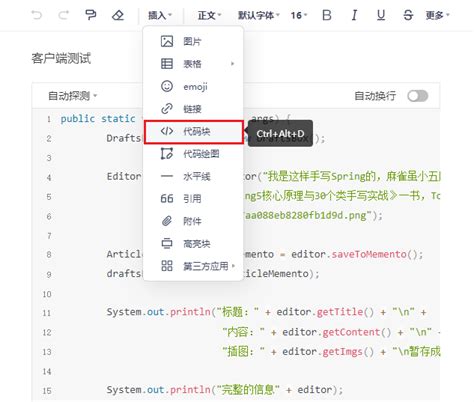This screenshot has height=402, width=474.
Task: Click the undo arrow icon
Action: coord(36,15)
